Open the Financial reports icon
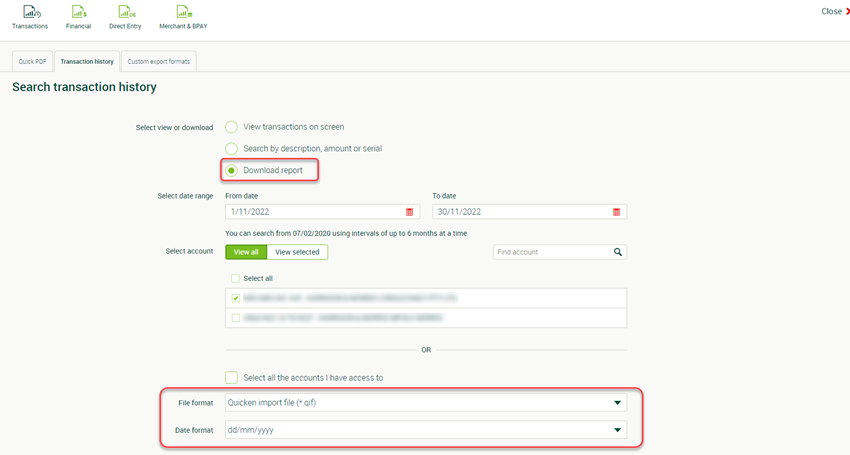 78,13
